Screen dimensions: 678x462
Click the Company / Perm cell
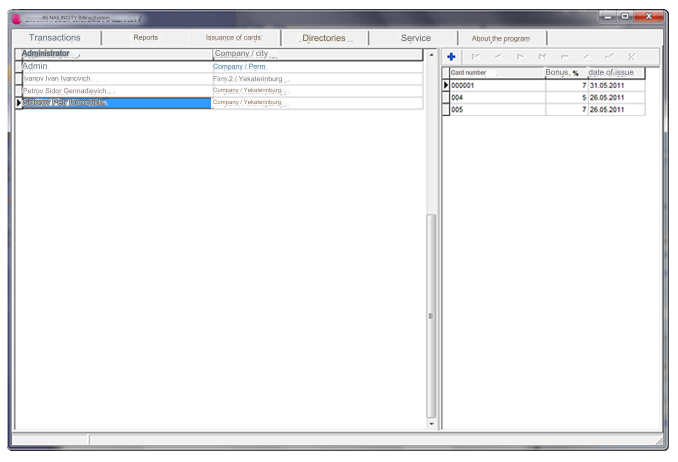(317, 66)
